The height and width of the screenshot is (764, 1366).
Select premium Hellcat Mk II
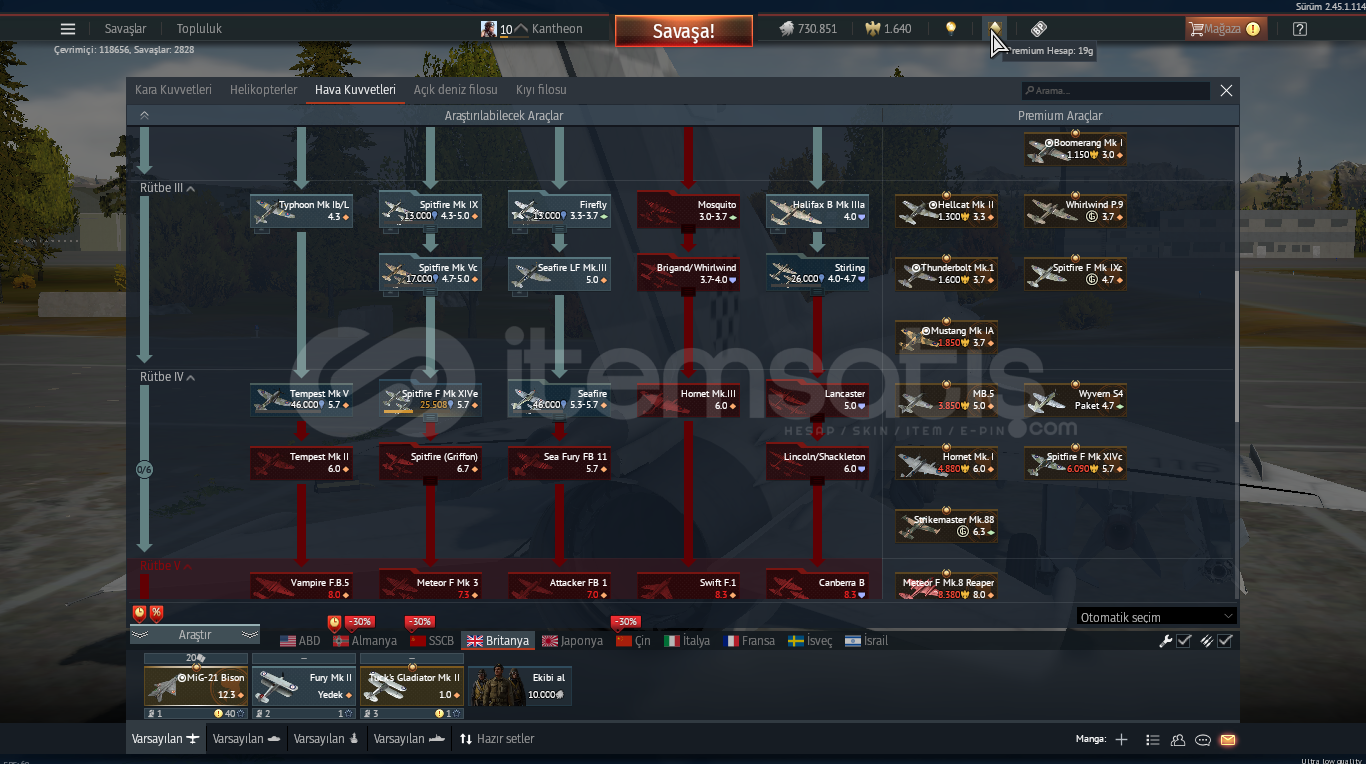click(946, 210)
